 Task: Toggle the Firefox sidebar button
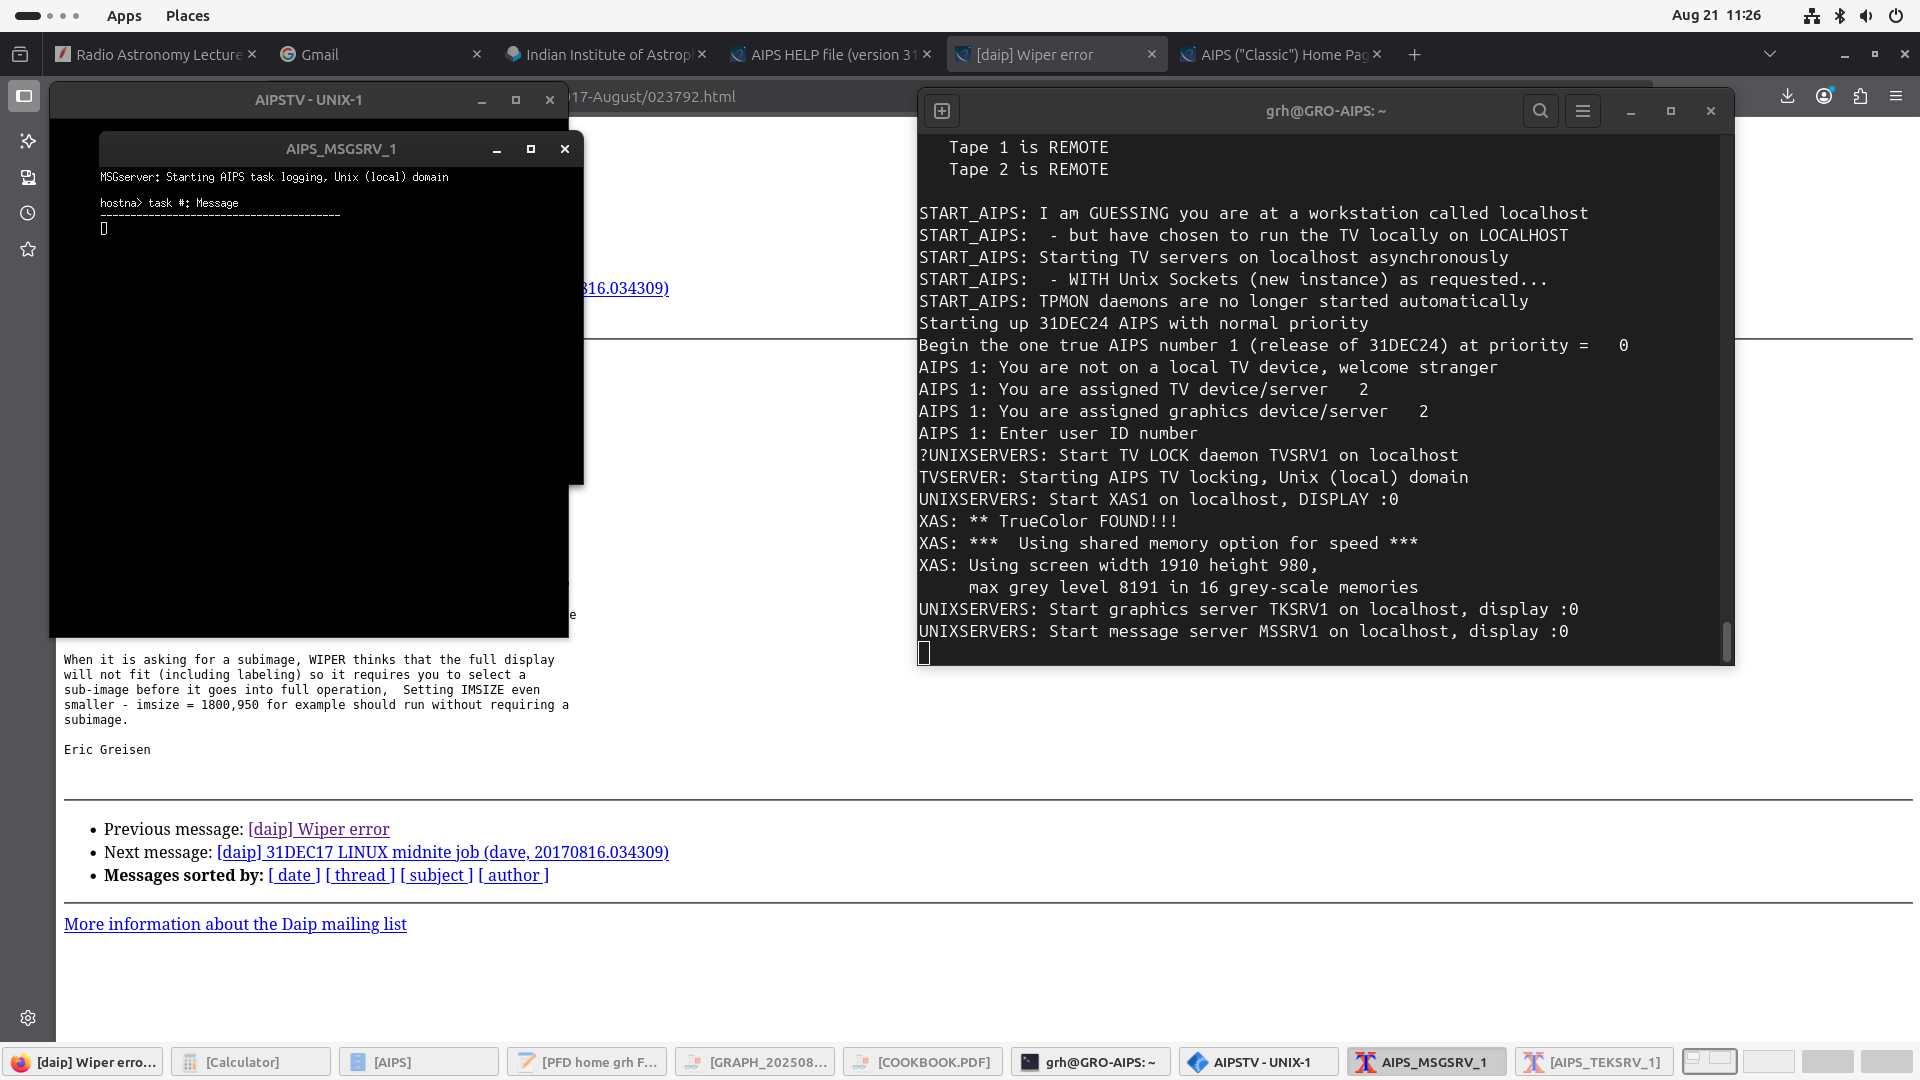coord(24,96)
